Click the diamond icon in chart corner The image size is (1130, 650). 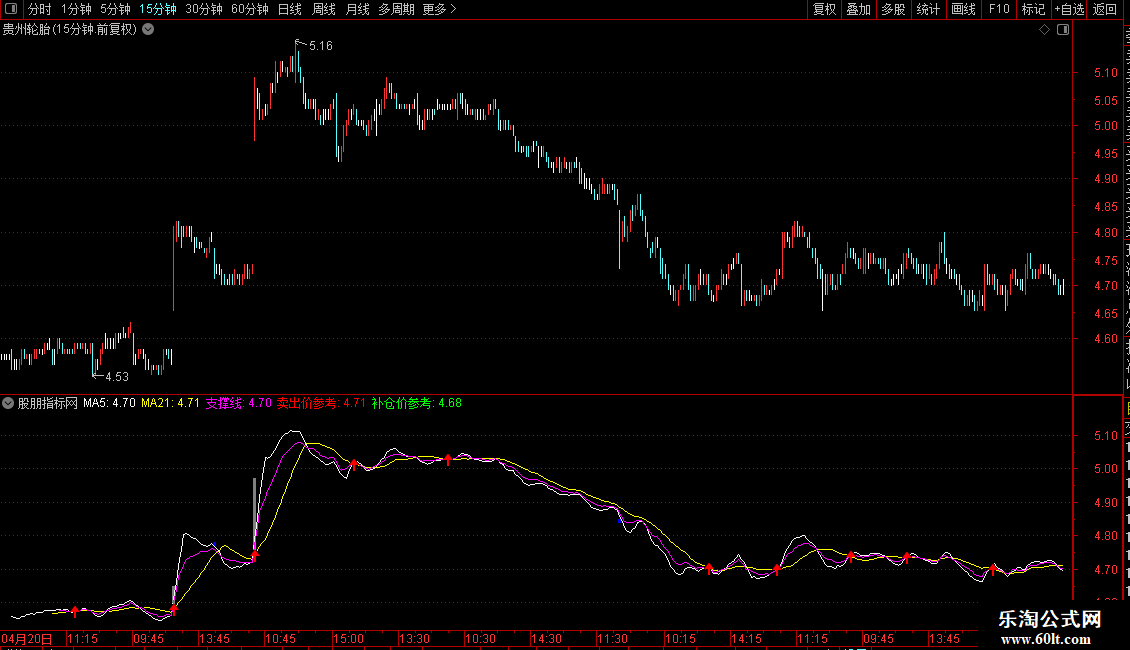tap(1044, 30)
